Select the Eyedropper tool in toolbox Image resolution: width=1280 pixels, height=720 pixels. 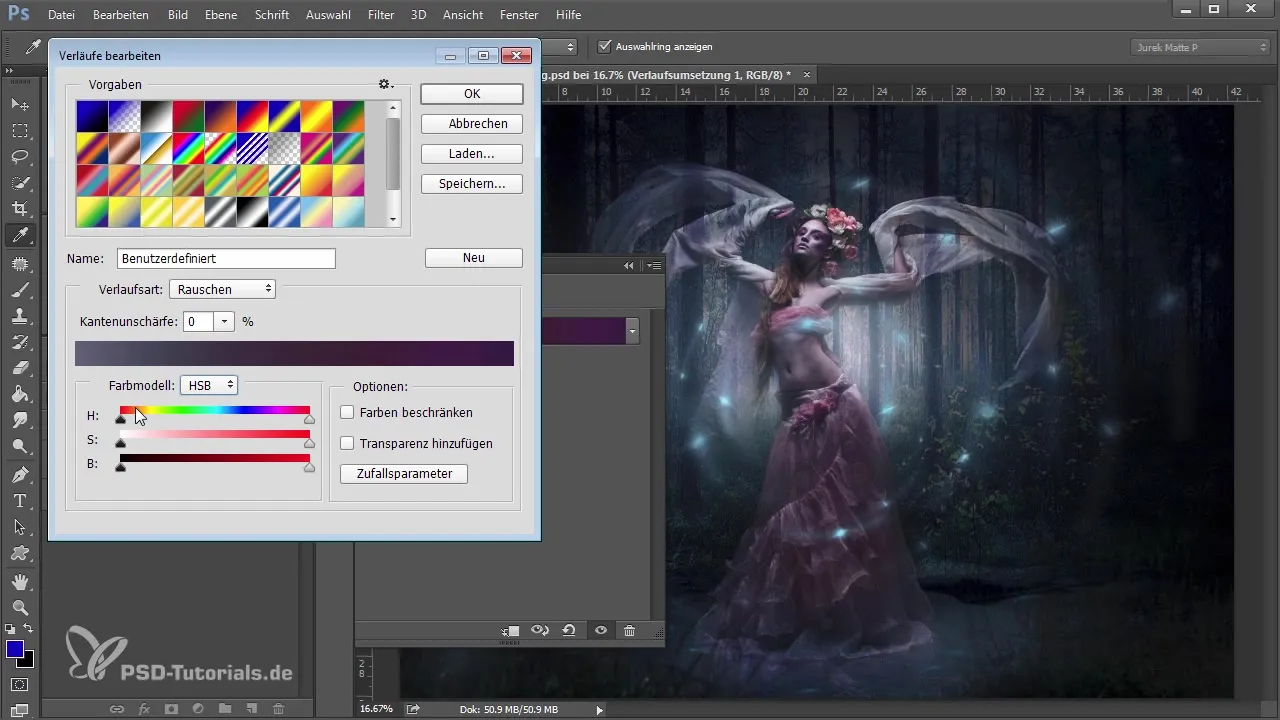[x=20, y=236]
